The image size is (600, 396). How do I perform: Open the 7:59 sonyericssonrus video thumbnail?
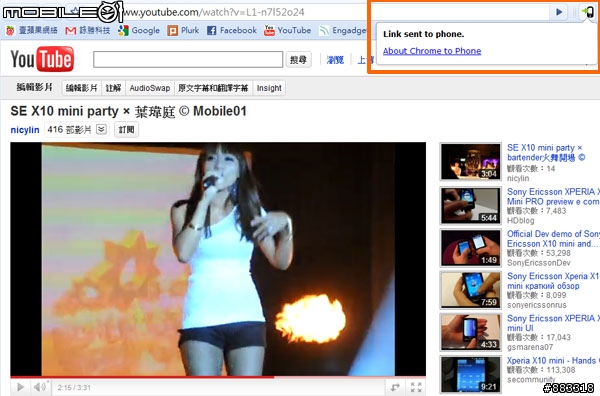coord(470,290)
